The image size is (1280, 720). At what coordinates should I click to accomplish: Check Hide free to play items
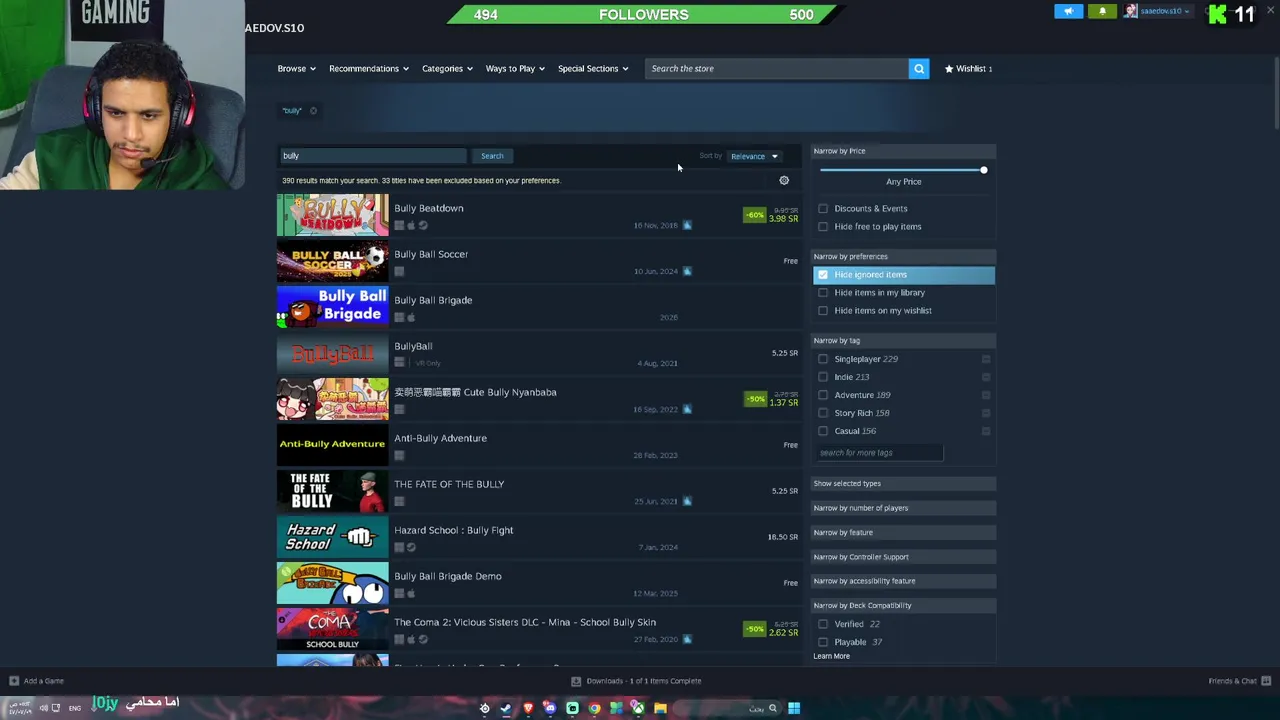823,227
